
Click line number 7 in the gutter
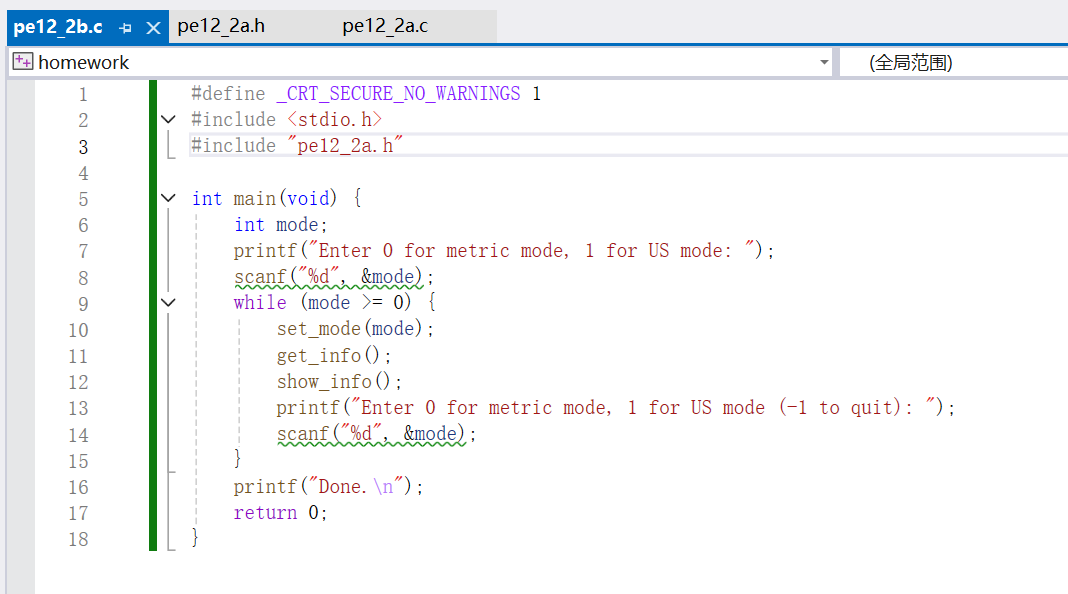coord(82,251)
